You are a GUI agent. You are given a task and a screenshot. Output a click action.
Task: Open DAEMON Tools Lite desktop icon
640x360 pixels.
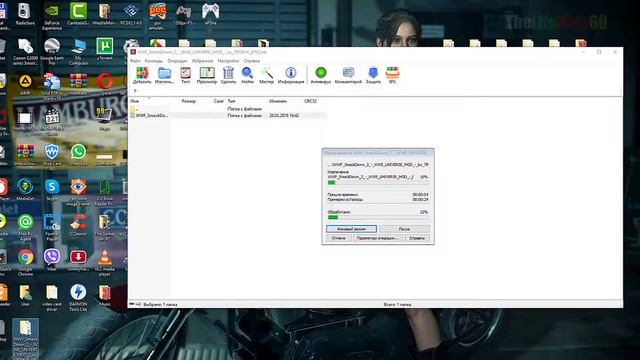coord(78,298)
